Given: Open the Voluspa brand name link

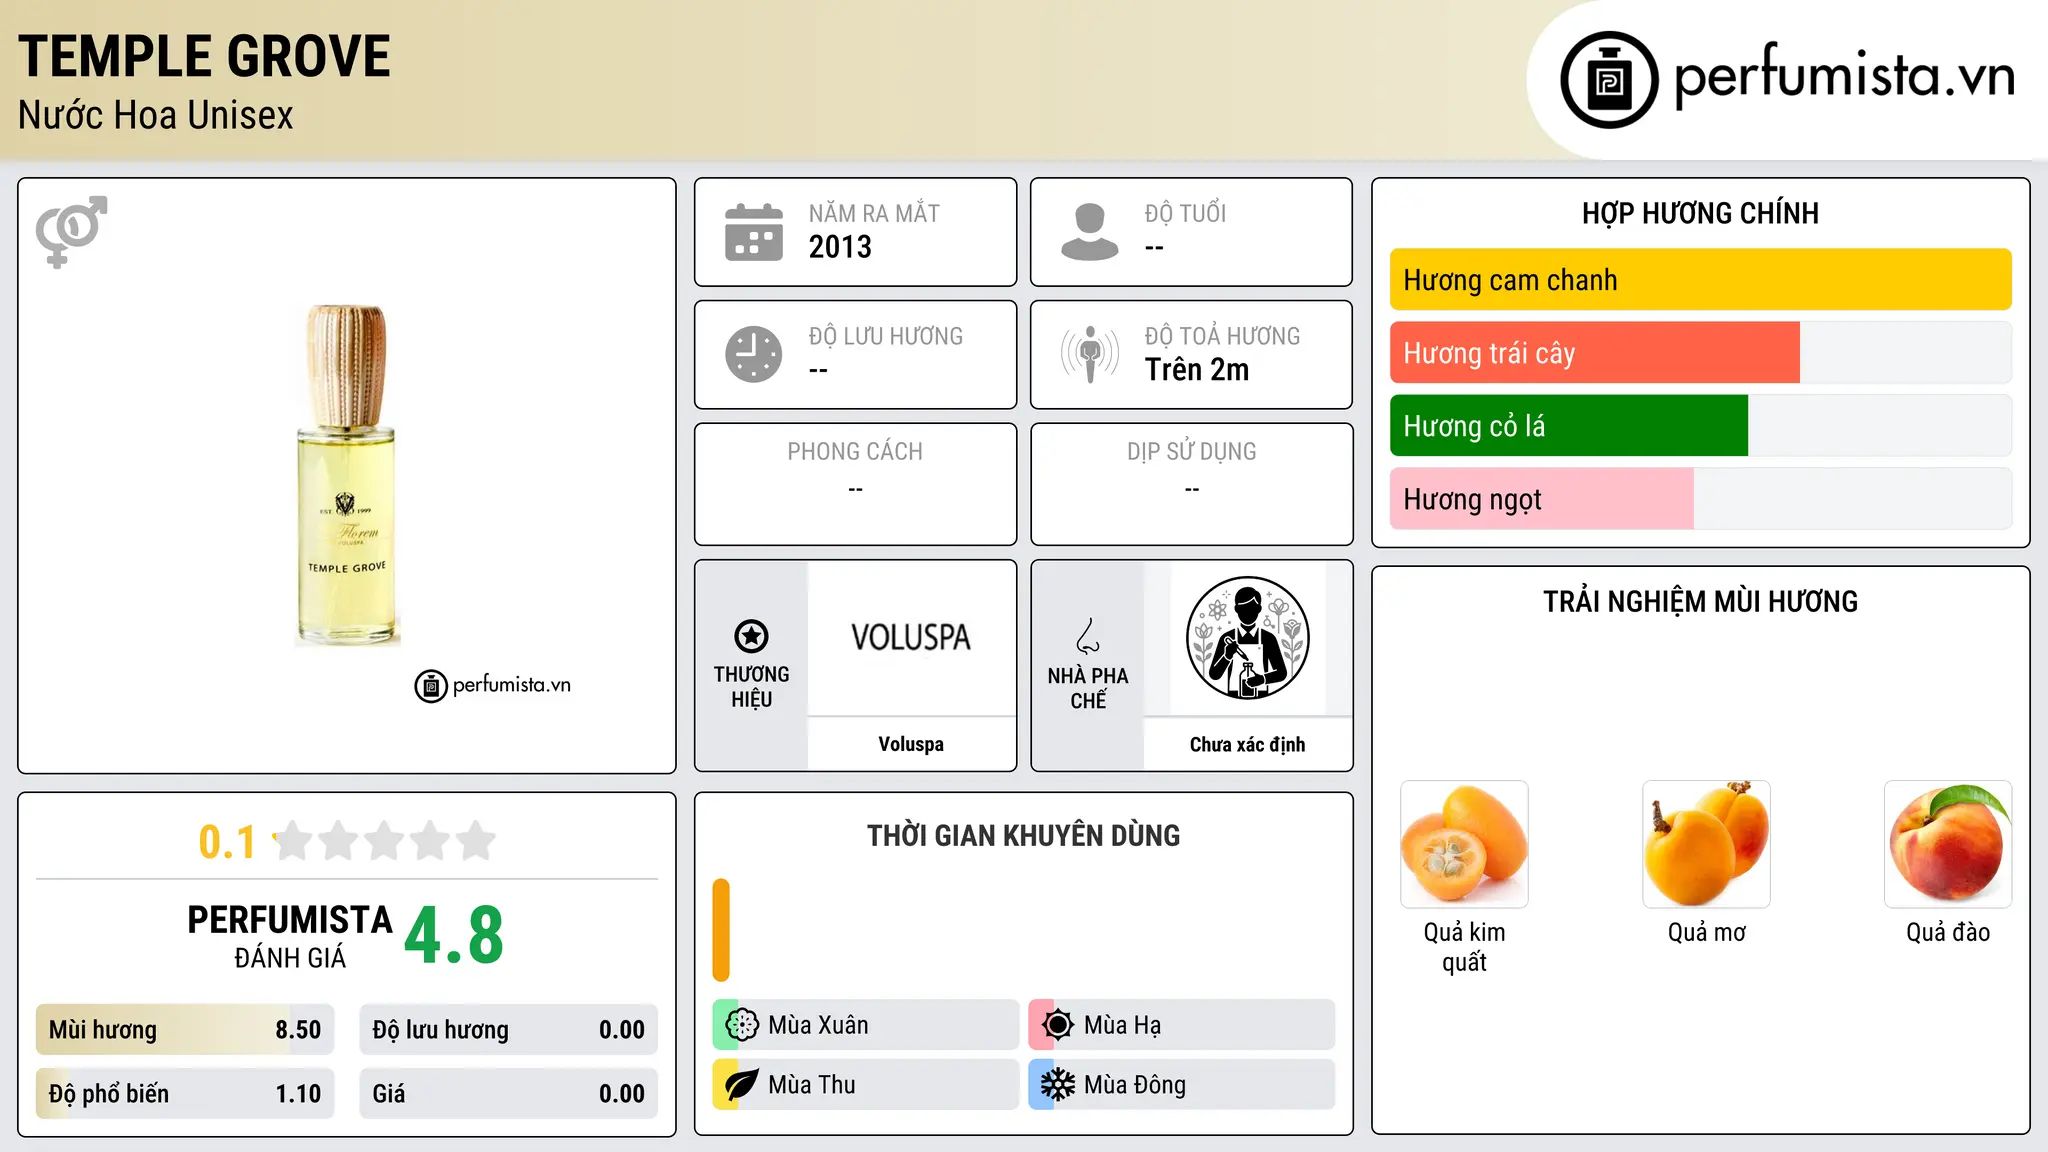Looking at the screenshot, I should 911,744.
